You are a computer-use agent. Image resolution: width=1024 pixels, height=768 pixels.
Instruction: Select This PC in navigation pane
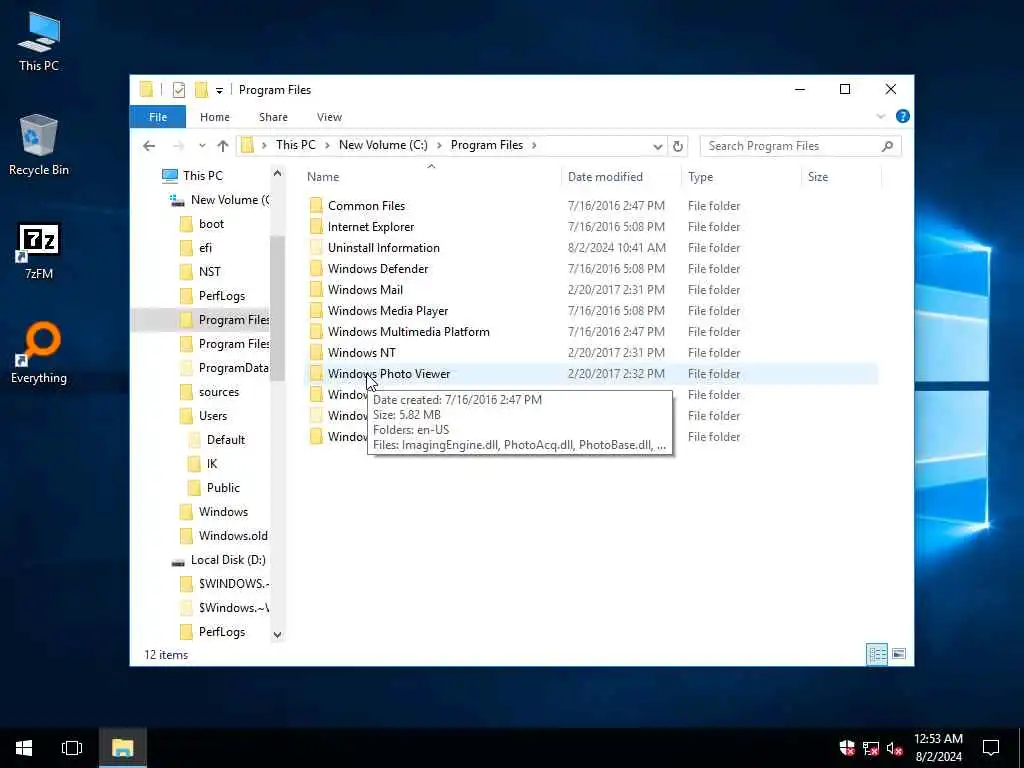click(202, 176)
